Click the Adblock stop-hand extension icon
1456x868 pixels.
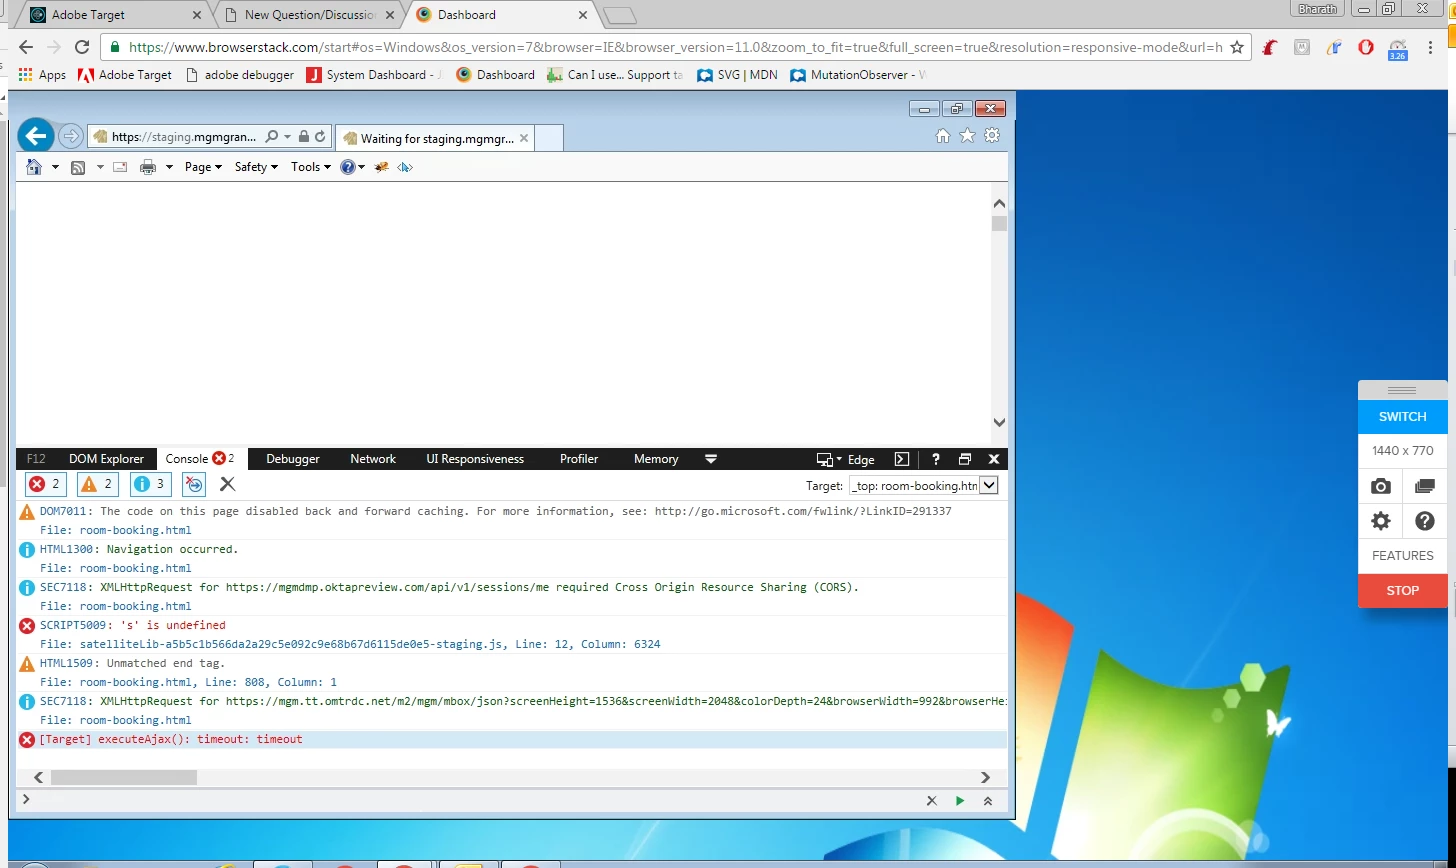[x=1365, y=47]
